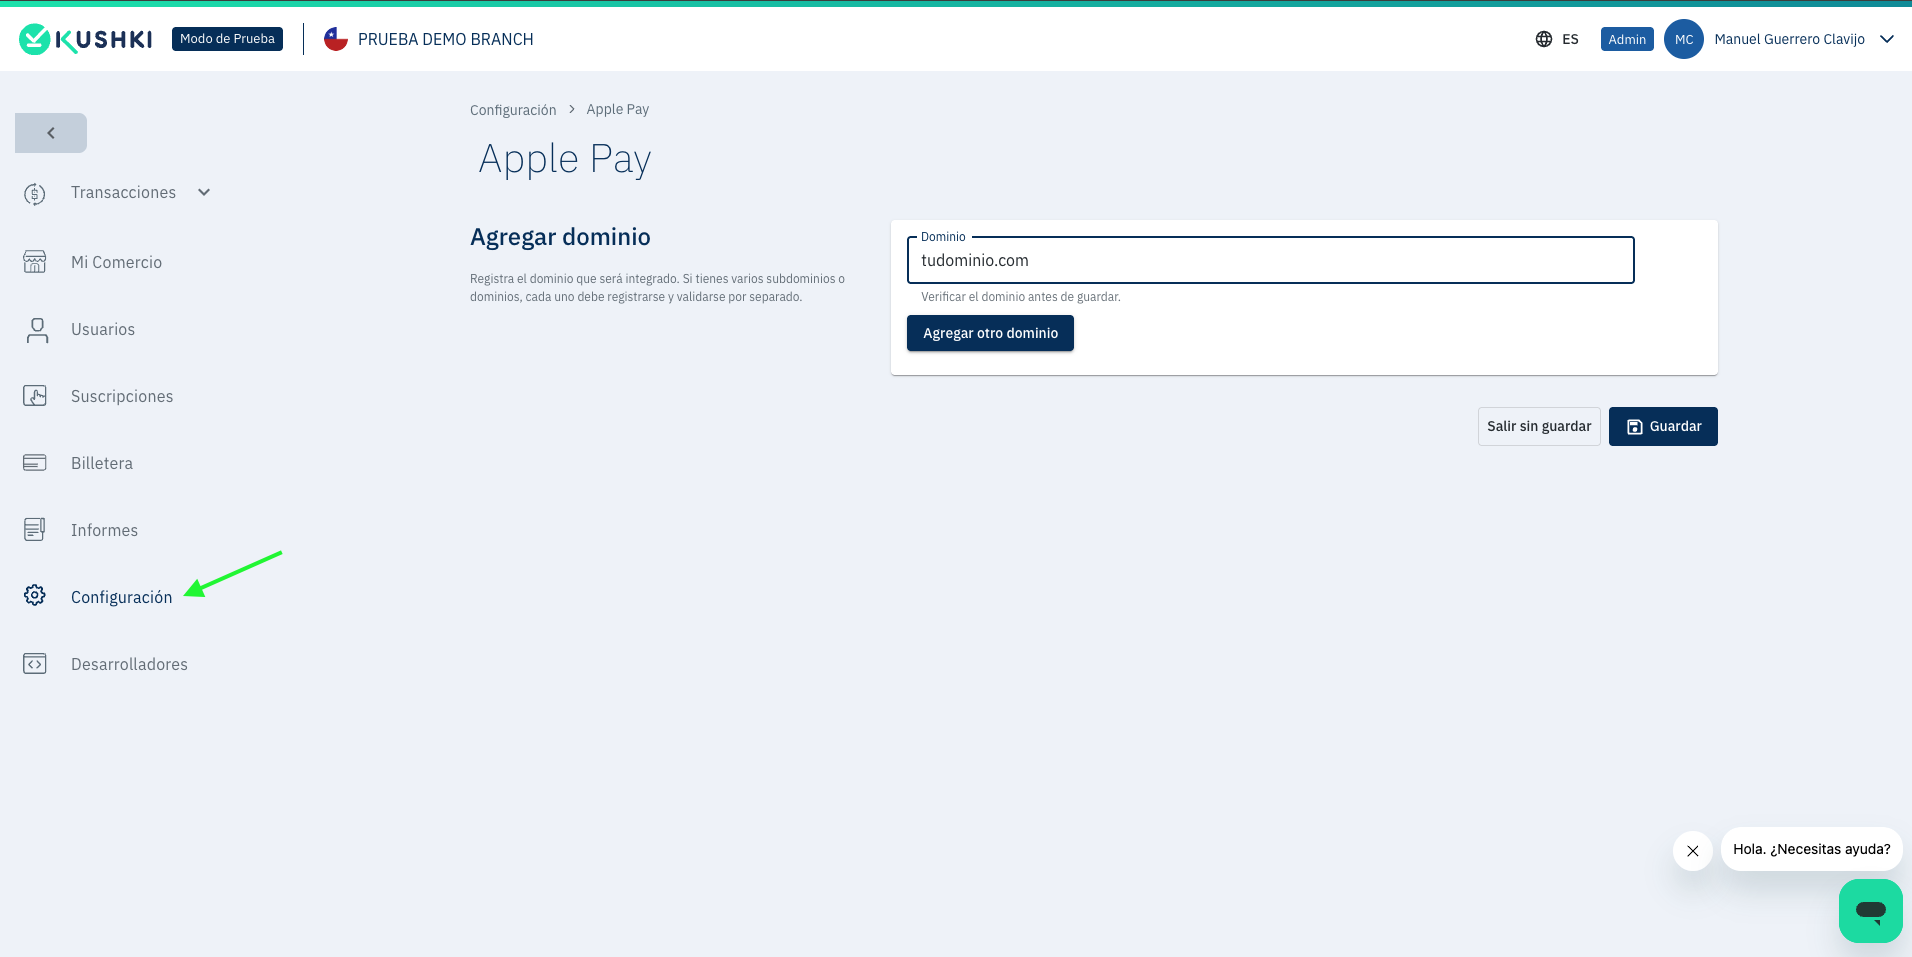Click the Informes report icon
This screenshot has height=957, width=1912.
point(34,529)
